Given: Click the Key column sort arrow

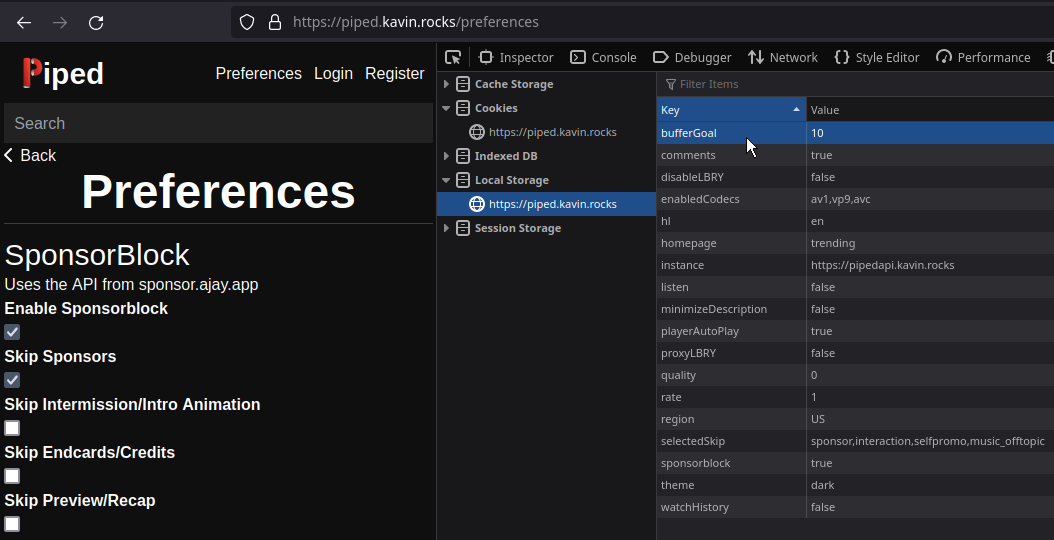Looking at the screenshot, I should (797, 109).
